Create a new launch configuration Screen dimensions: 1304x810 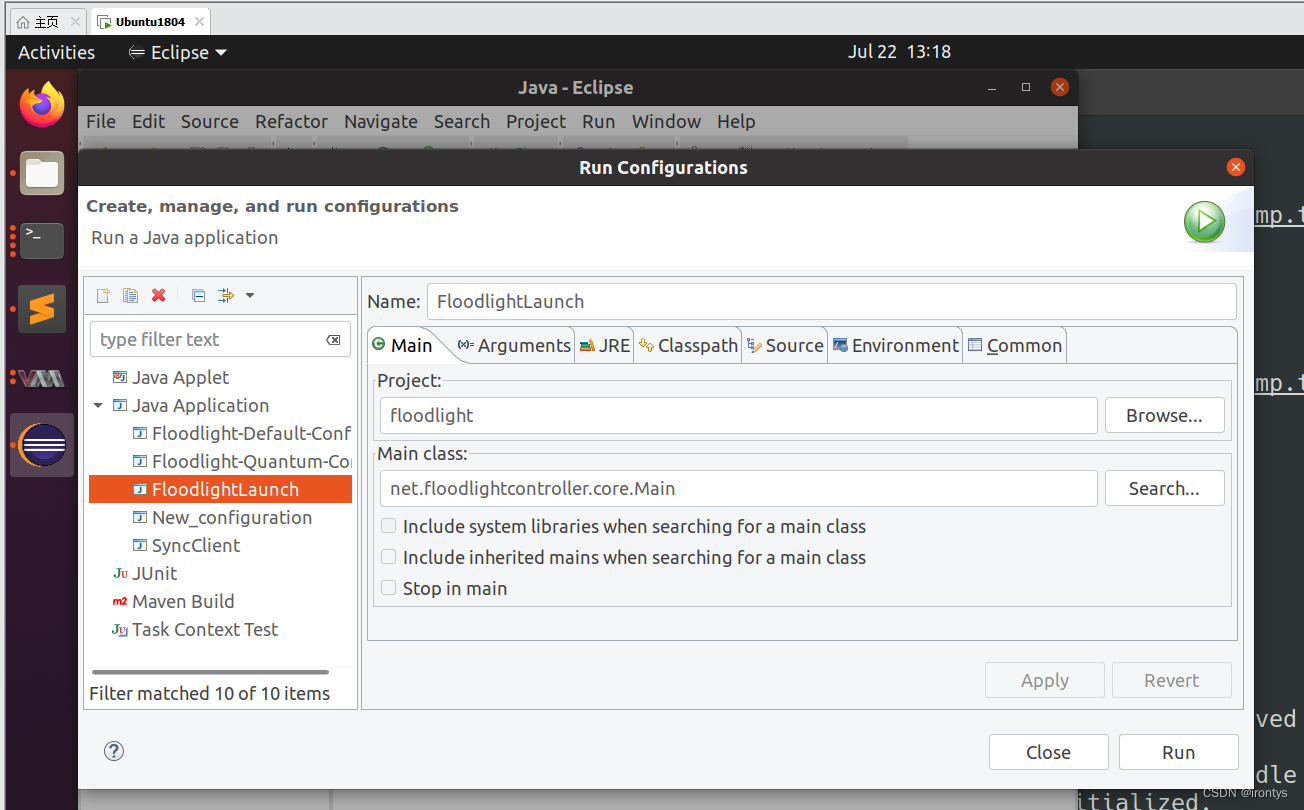[102, 295]
